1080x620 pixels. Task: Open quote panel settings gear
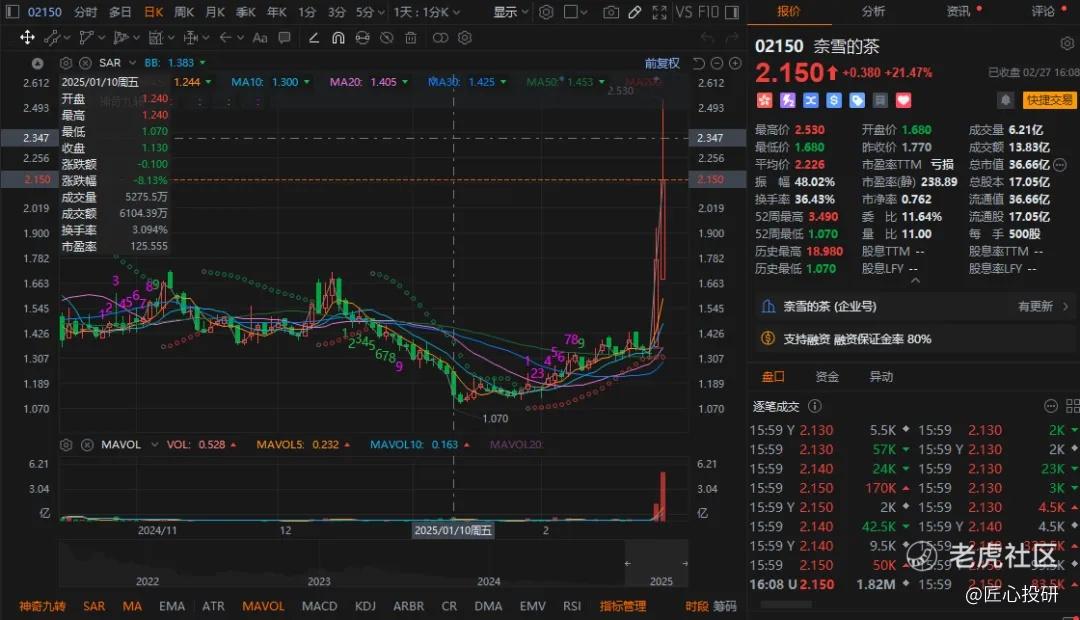click(x=1067, y=45)
